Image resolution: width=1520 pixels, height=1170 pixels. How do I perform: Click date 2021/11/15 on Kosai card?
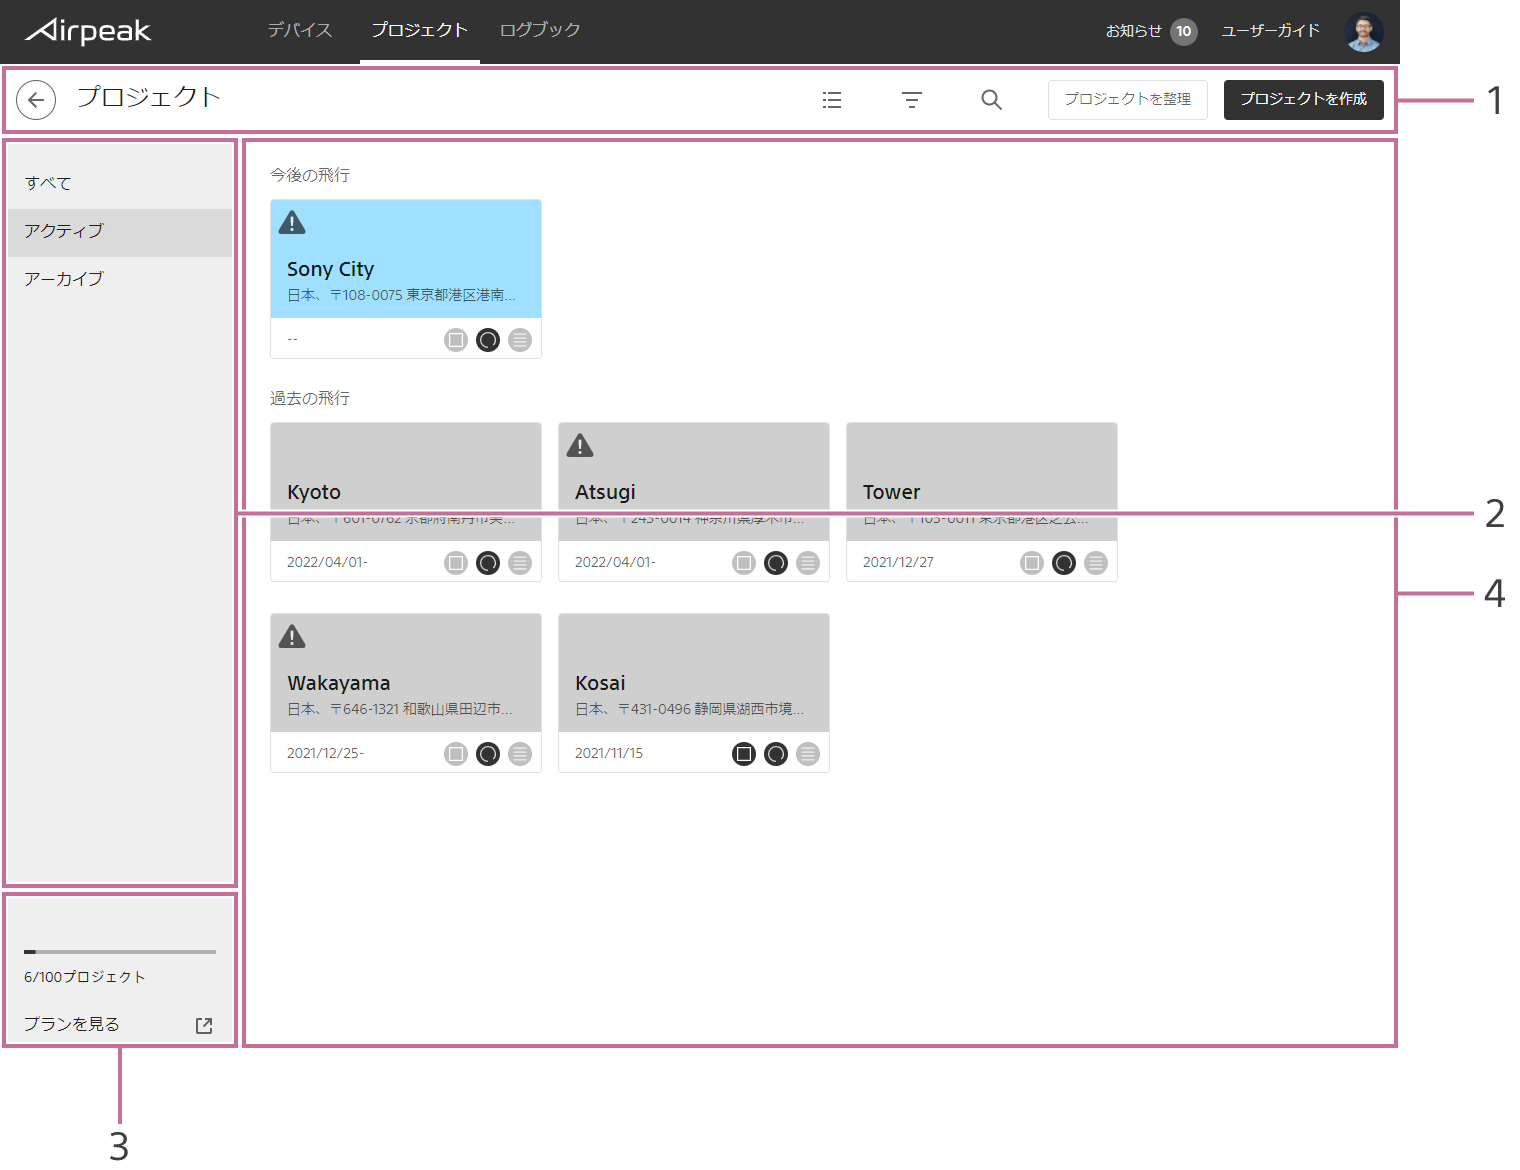[x=609, y=753]
